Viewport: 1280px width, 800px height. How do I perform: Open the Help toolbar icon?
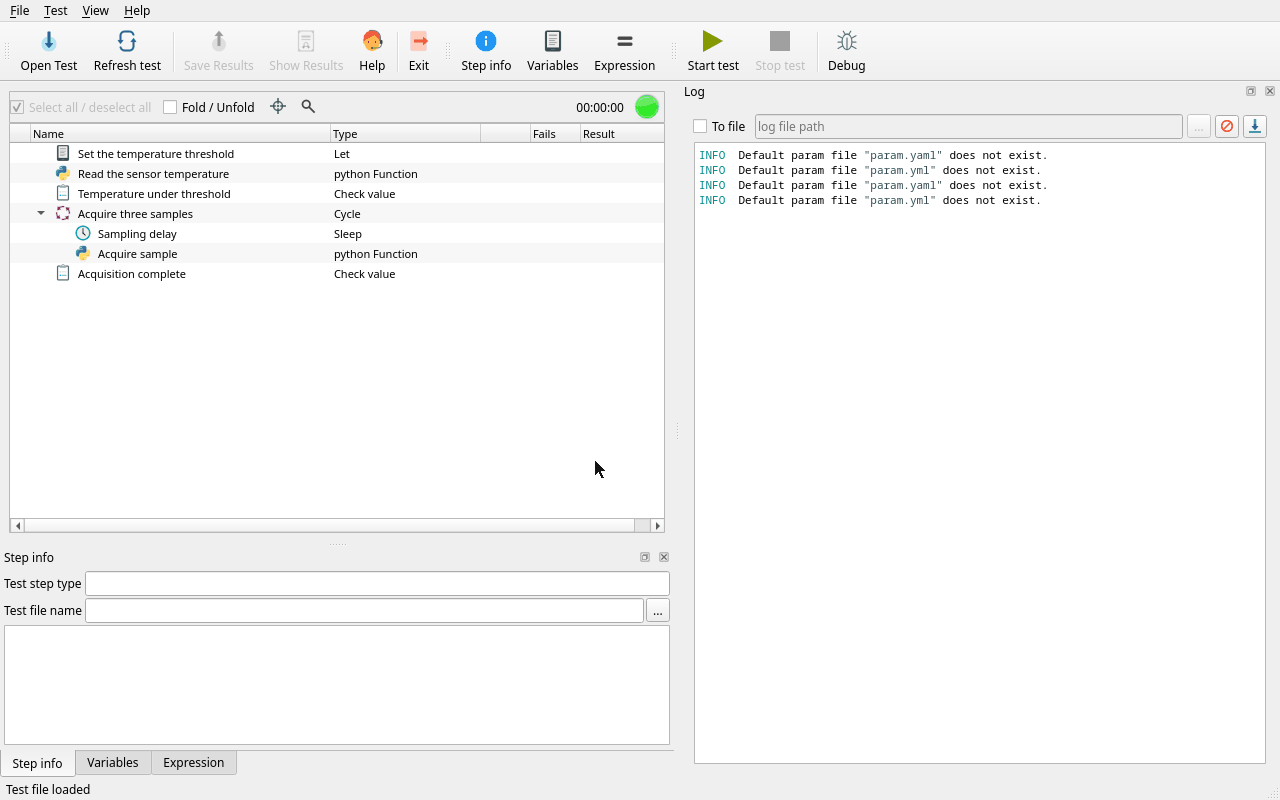[x=372, y=41]
